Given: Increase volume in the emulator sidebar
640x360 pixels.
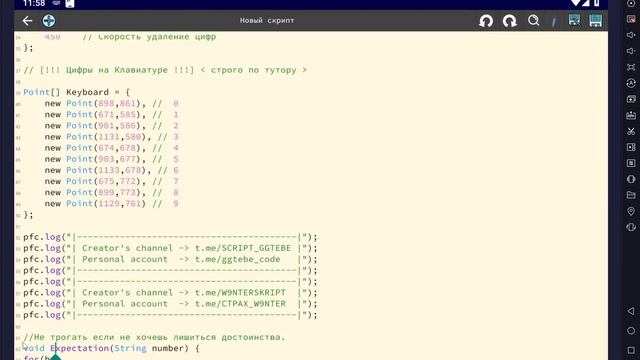Looking at the screenshot, I should (631, 35).
